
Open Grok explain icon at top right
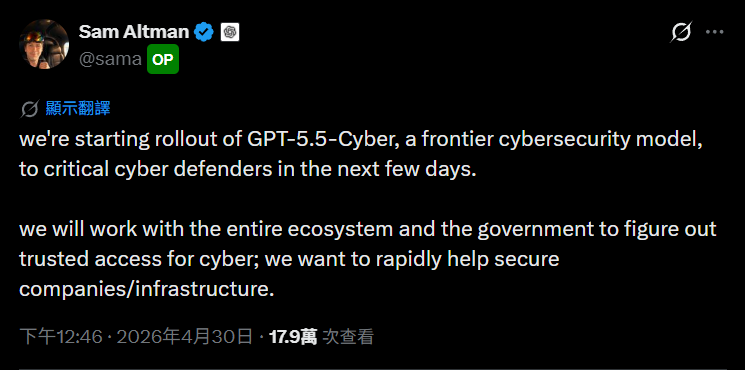681,32
